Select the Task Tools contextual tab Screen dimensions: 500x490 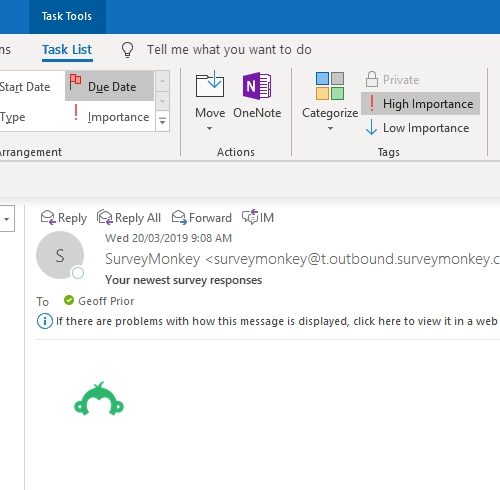[67, 16]
